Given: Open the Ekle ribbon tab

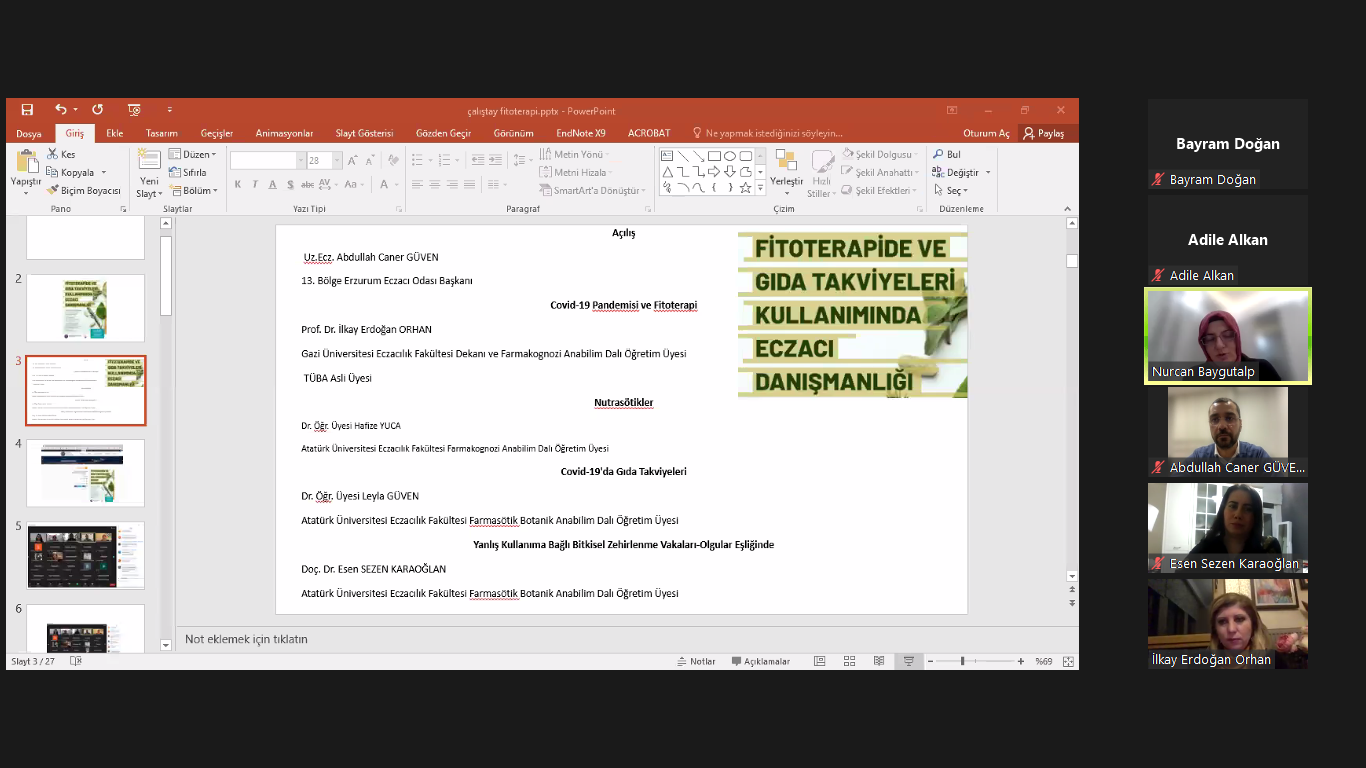Looking at the screenshot, I should (x=115, y=133).
